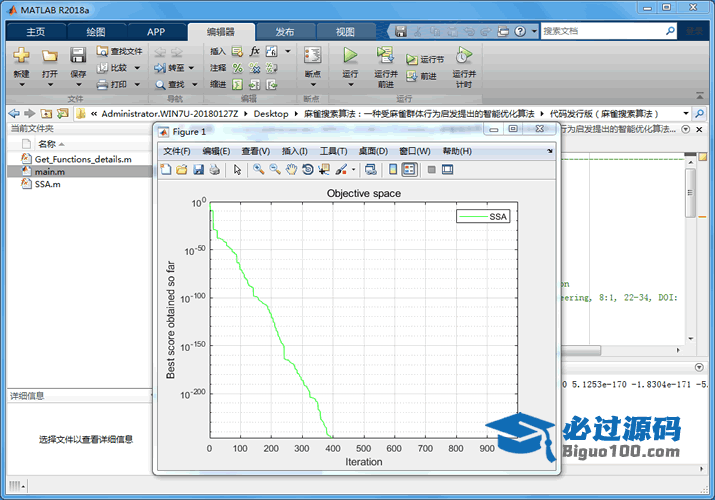Select the Pan hand tool
The width and height of the screenshot is (715, 500).
click(x=291, y=169)
